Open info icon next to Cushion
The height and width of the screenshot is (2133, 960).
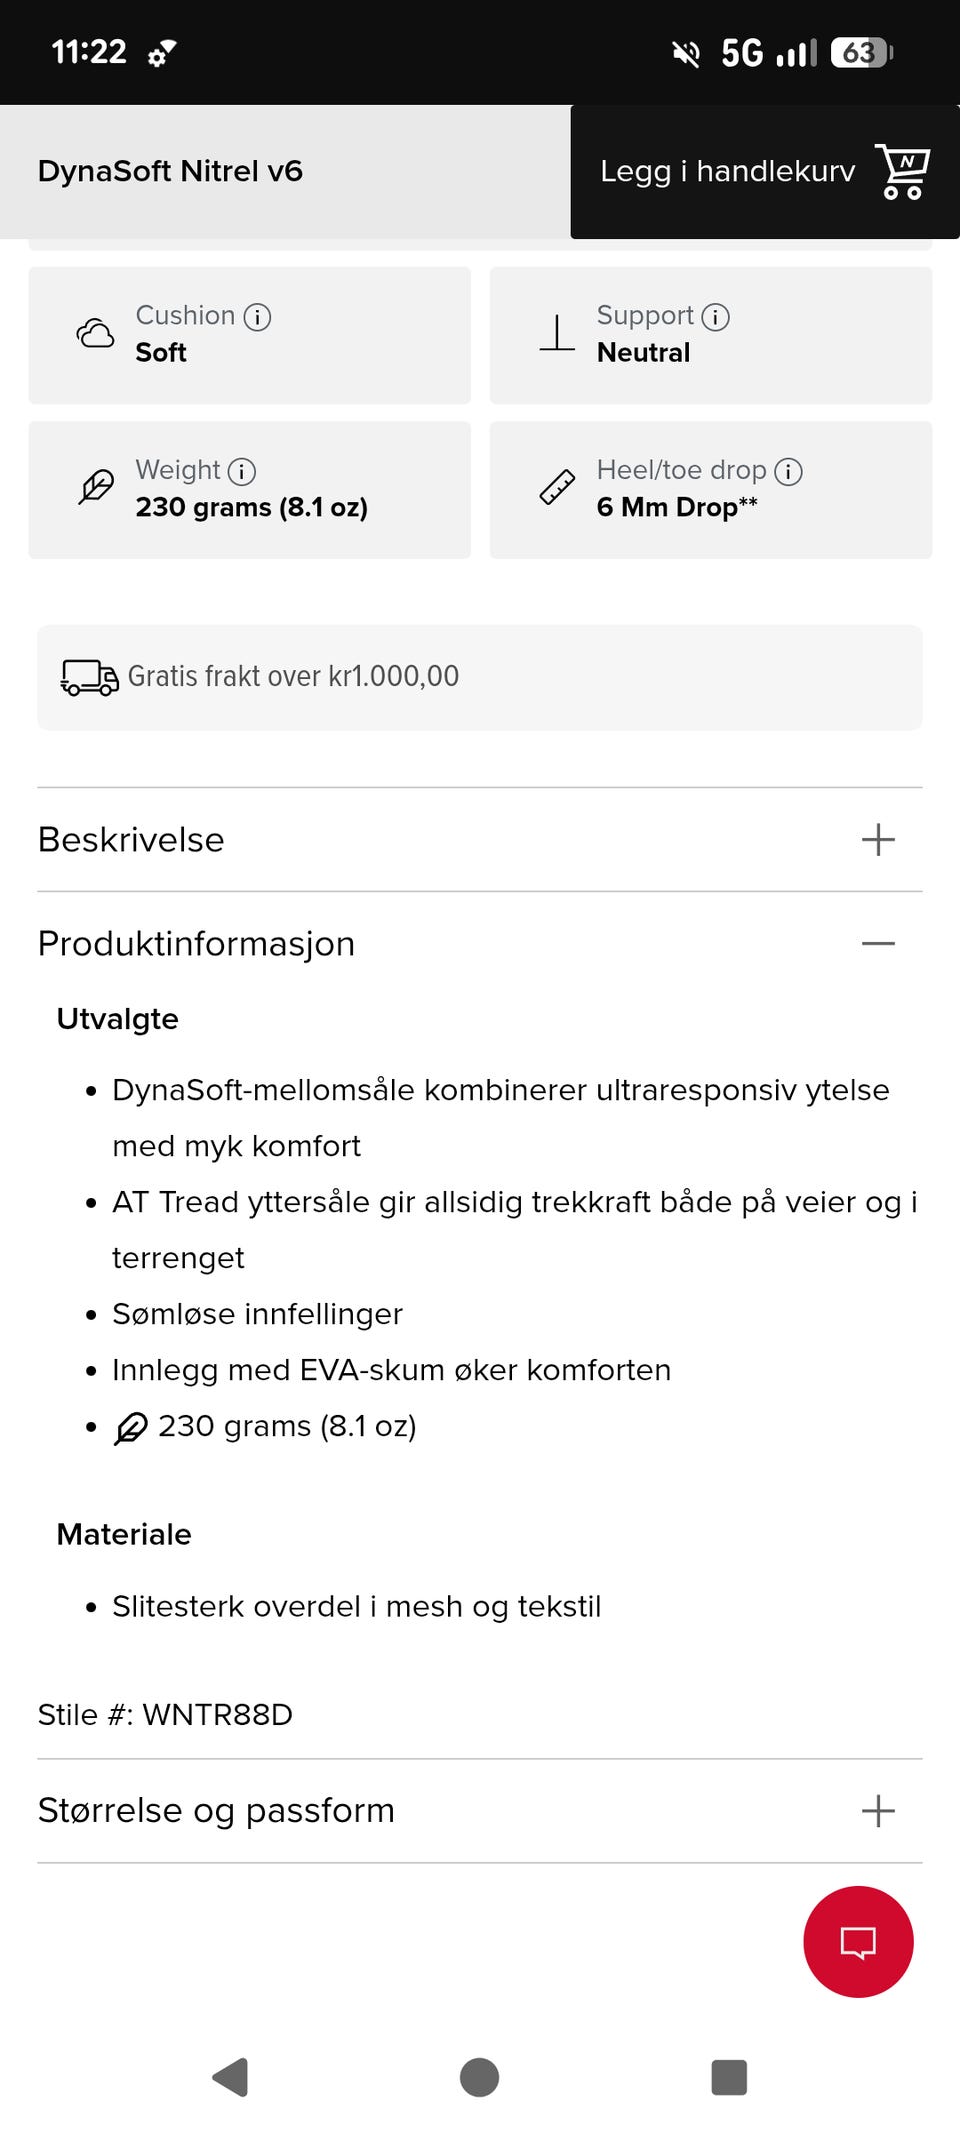258,317
